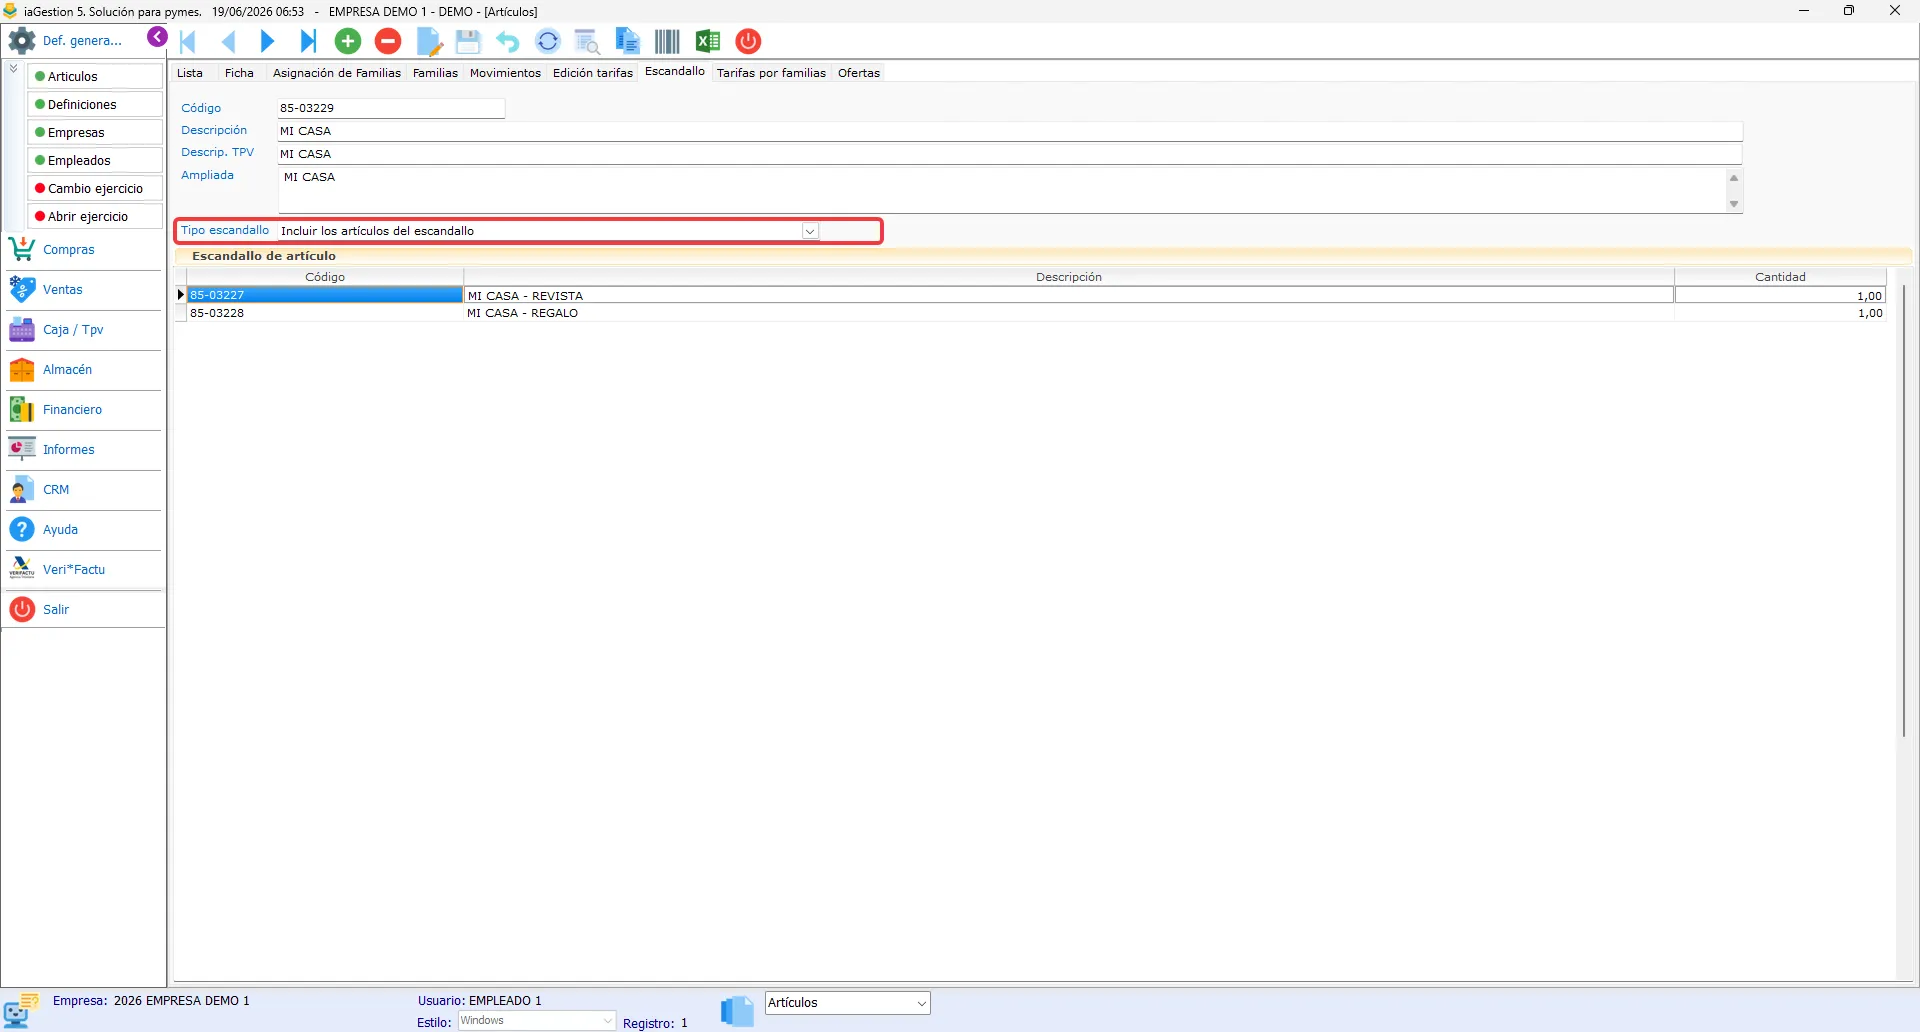Save with the floppy disk icon
The width and height of the screenshot is (1920, 1032).
(468, 41)
